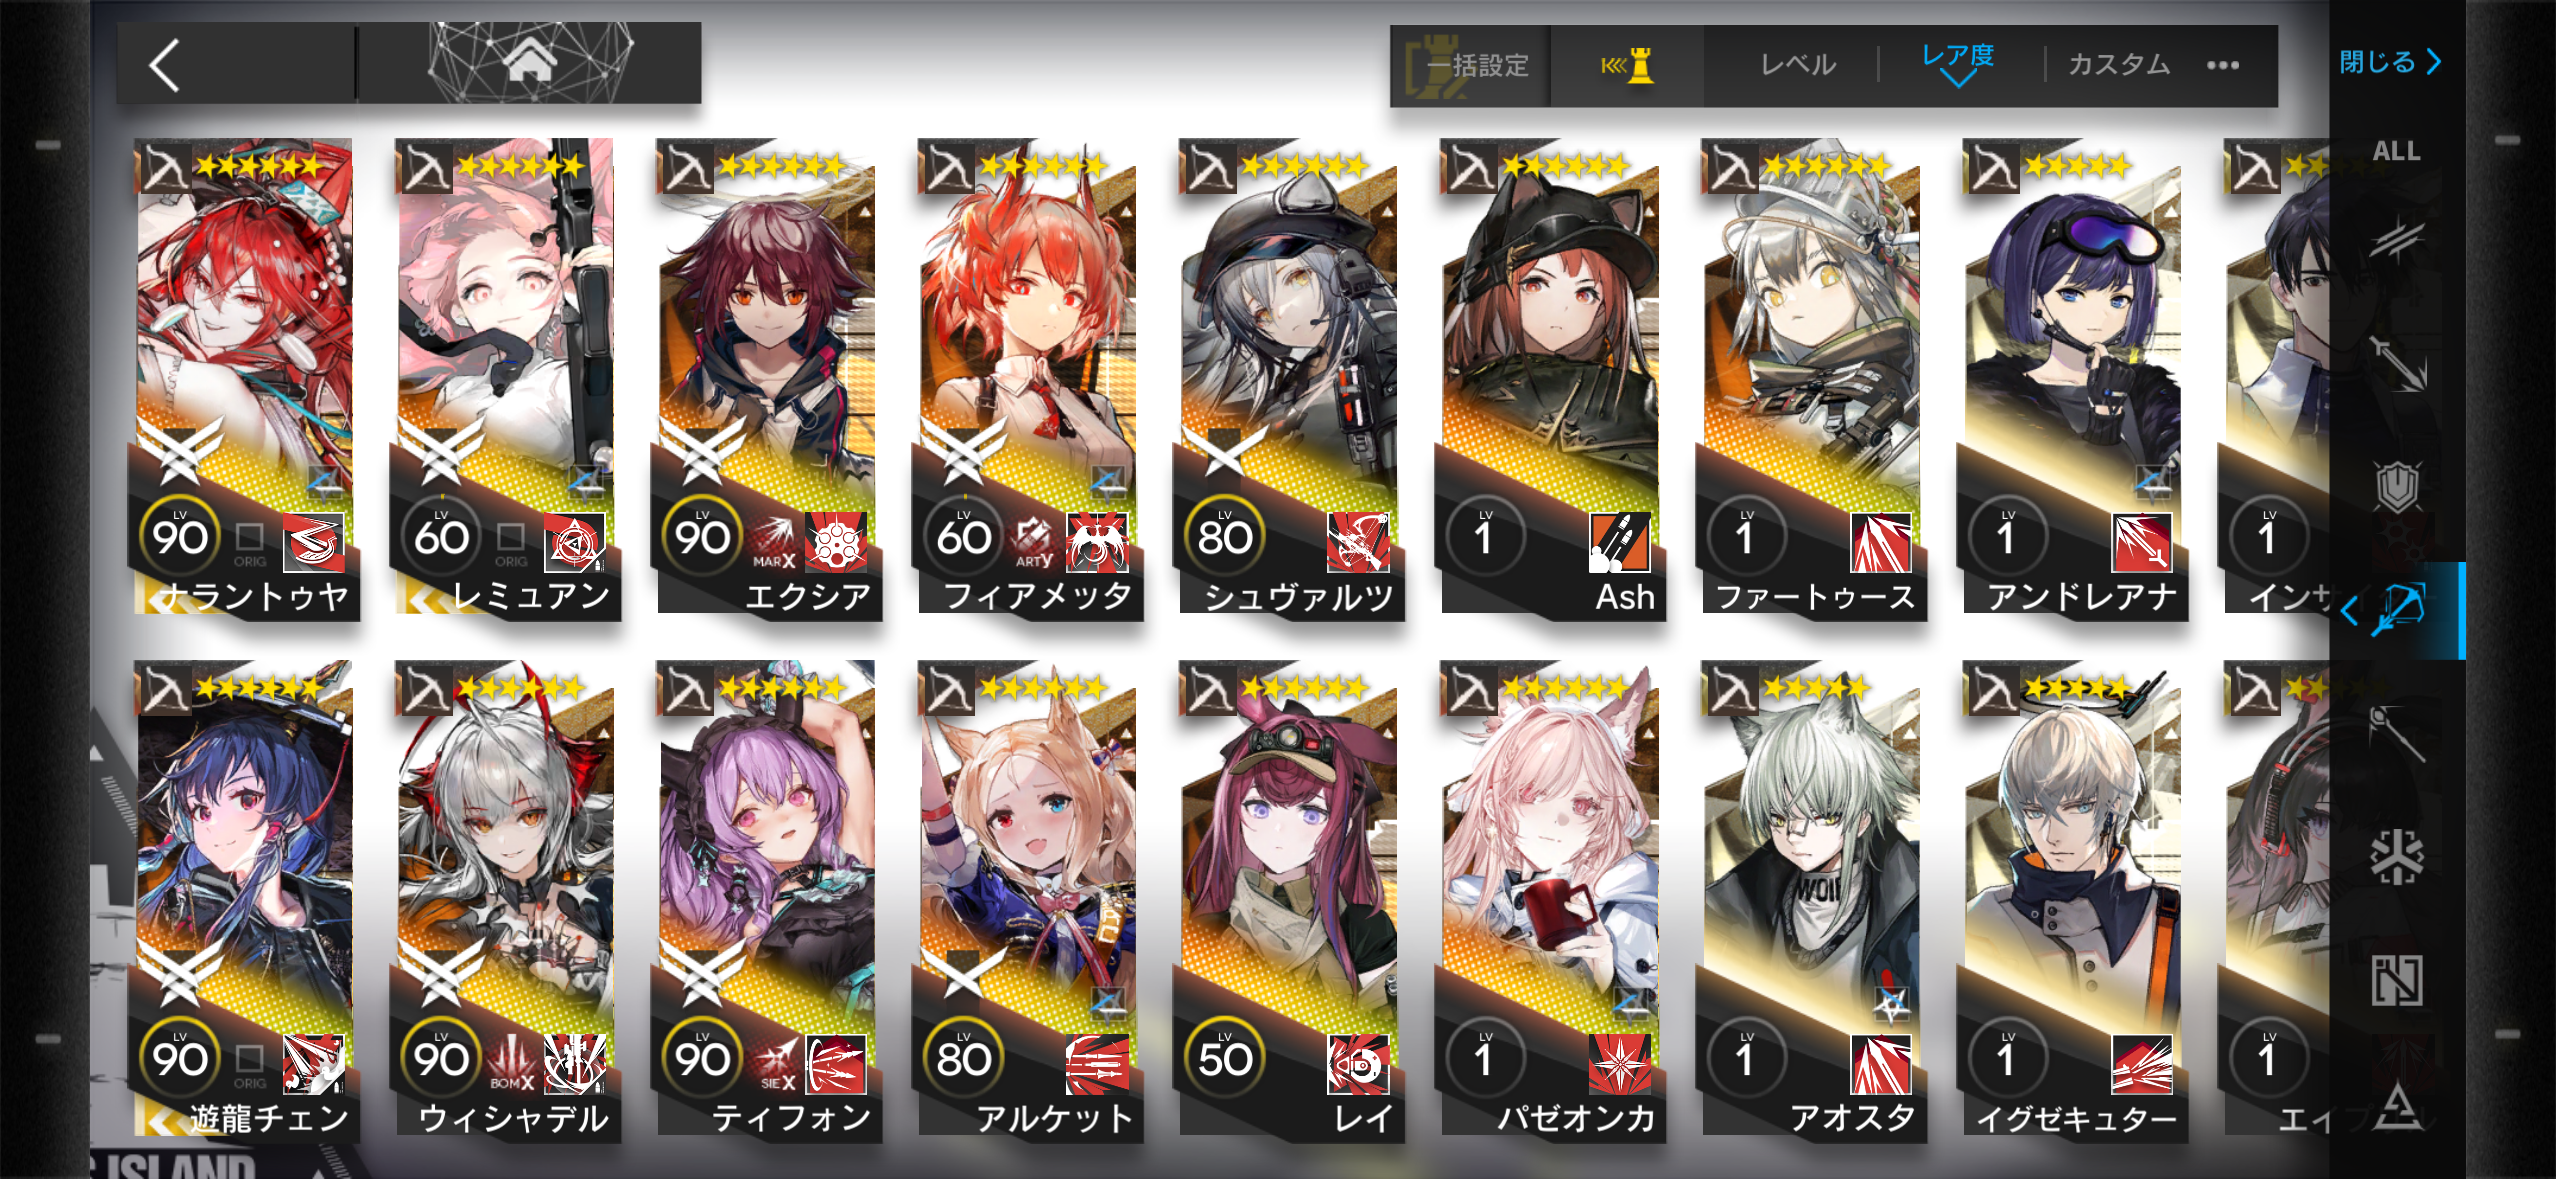2556x1179 pixels.
Task: Filter by Defender shield class icon
Action: (x=2397, y=487)
